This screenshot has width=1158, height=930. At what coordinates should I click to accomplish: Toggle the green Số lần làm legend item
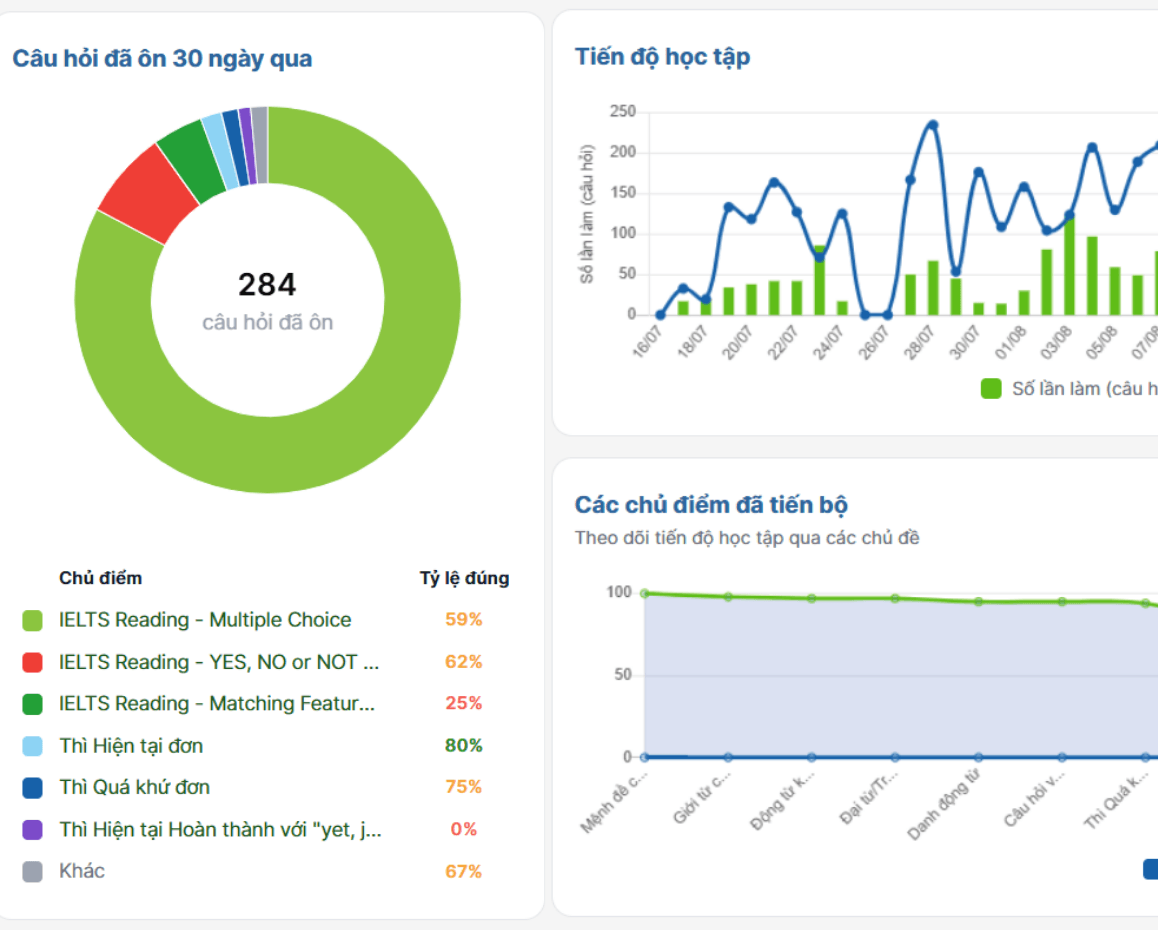[1069, 389]
